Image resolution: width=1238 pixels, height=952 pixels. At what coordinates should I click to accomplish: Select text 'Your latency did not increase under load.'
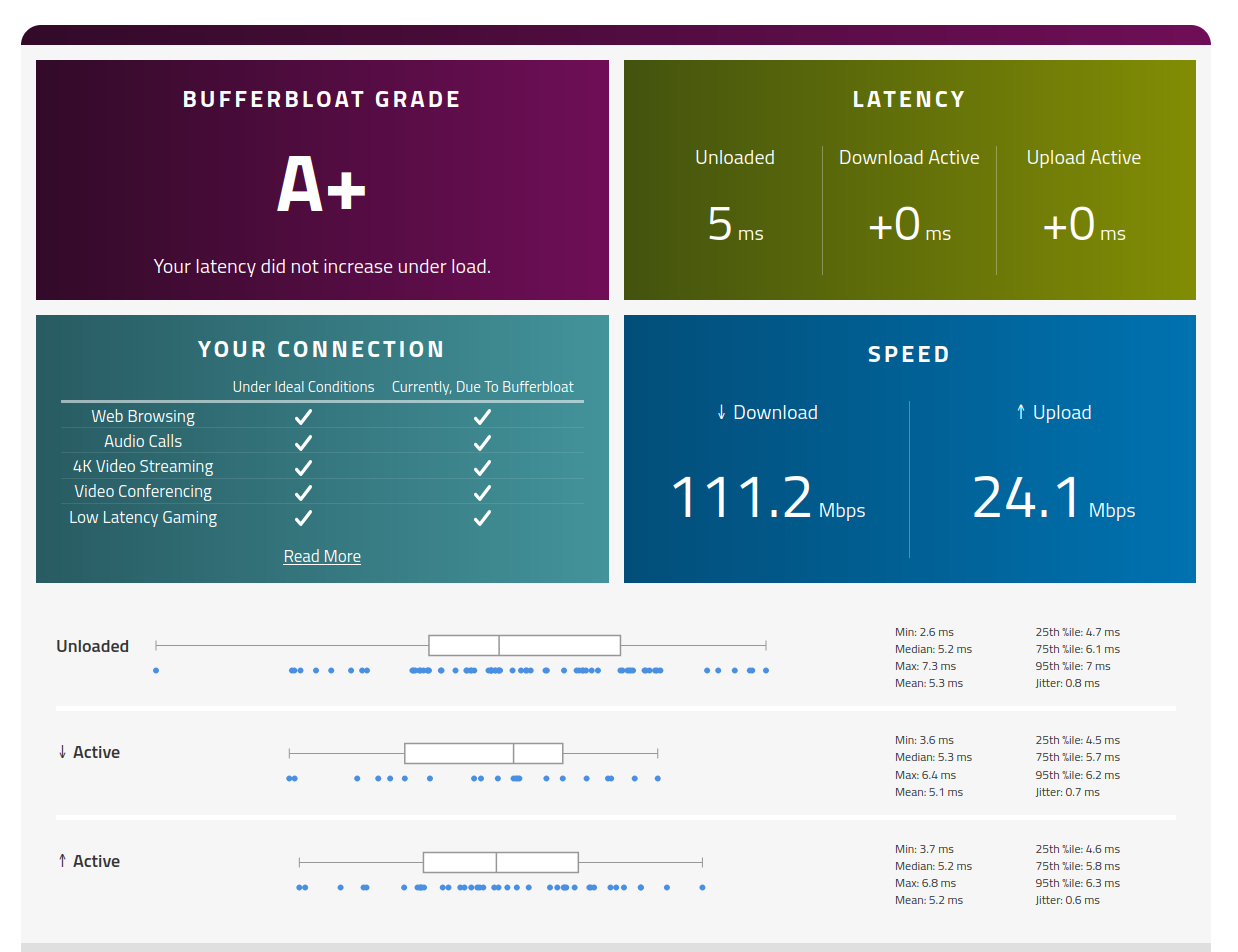point(322,267)
